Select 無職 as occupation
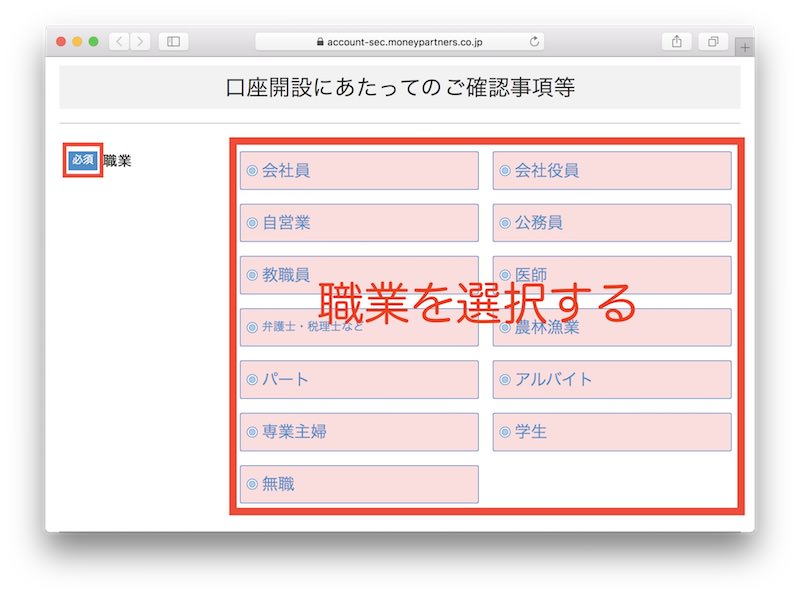The width and height of the screenshot is (800, 597). 359,484
